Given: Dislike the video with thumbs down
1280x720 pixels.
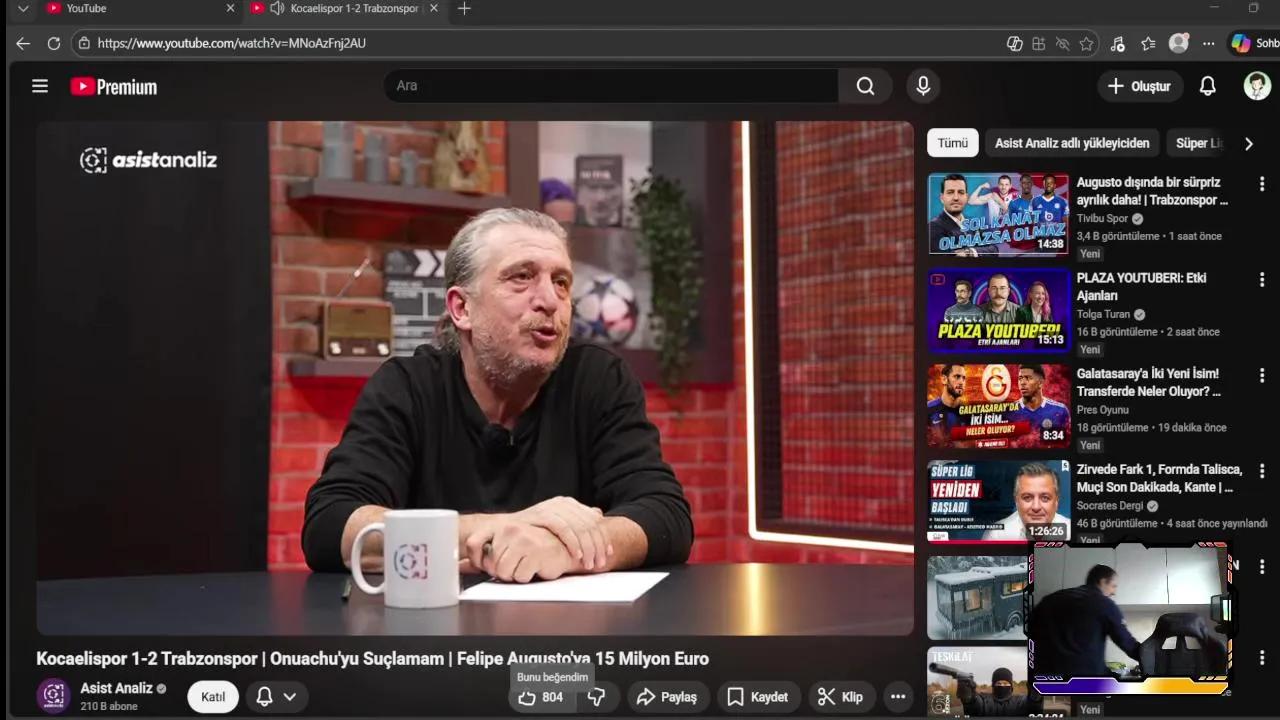Looking at the screenshot, I should click(x=597, y=697).
